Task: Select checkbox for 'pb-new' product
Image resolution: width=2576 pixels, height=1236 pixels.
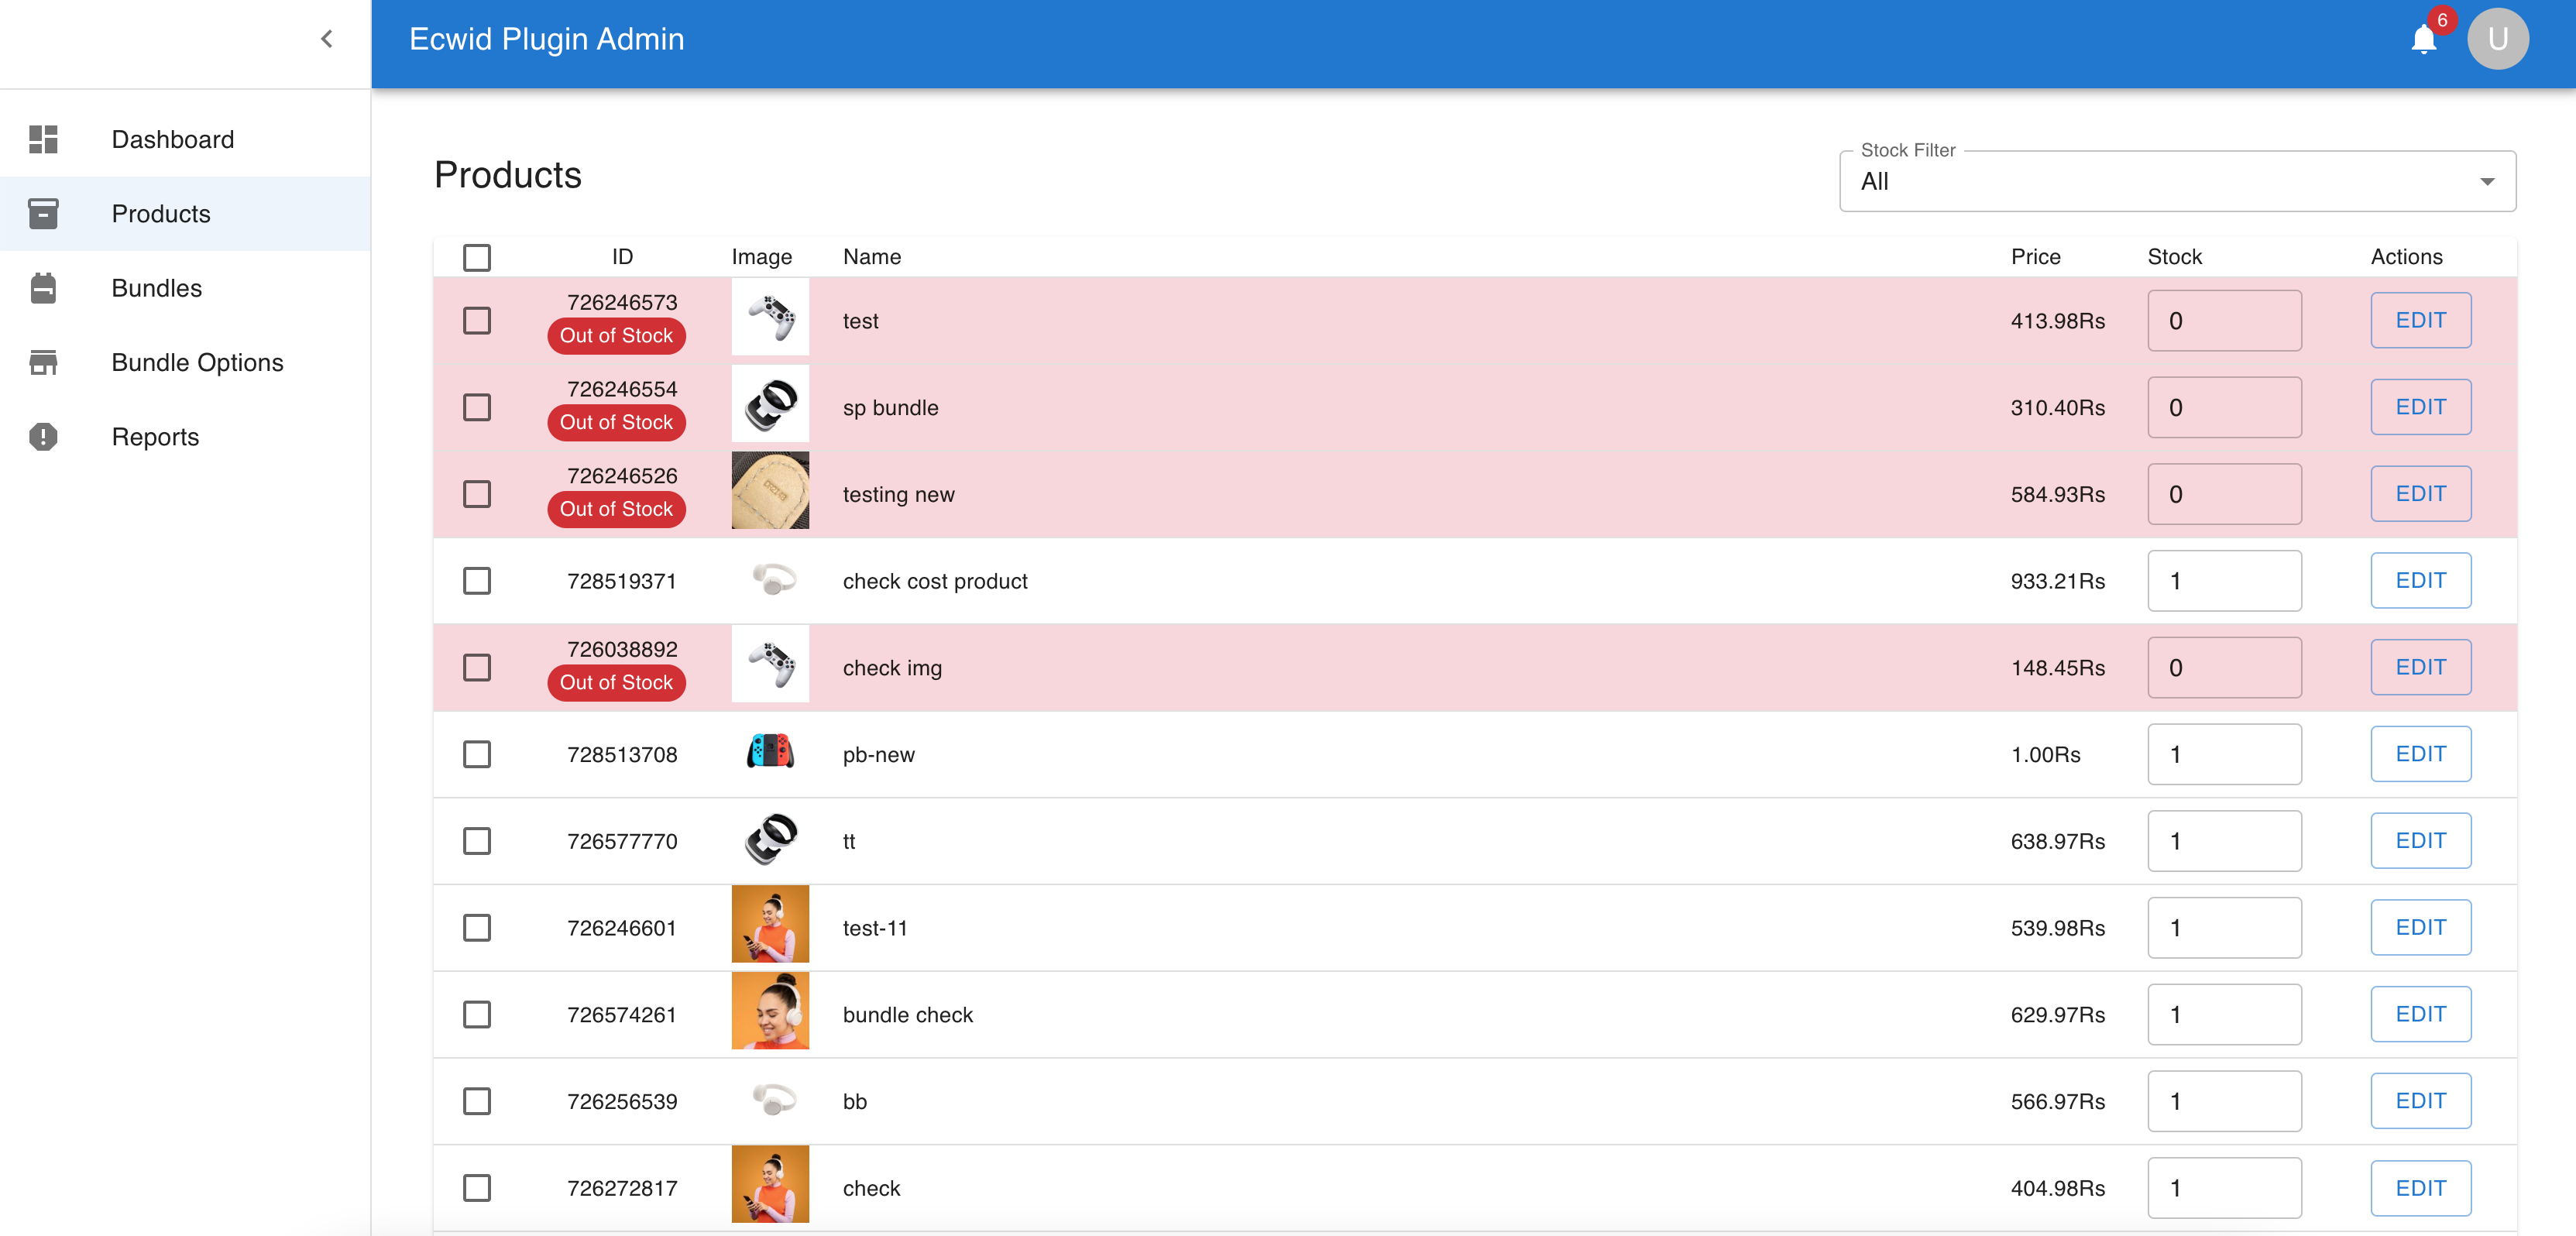Action: (477, 754)
